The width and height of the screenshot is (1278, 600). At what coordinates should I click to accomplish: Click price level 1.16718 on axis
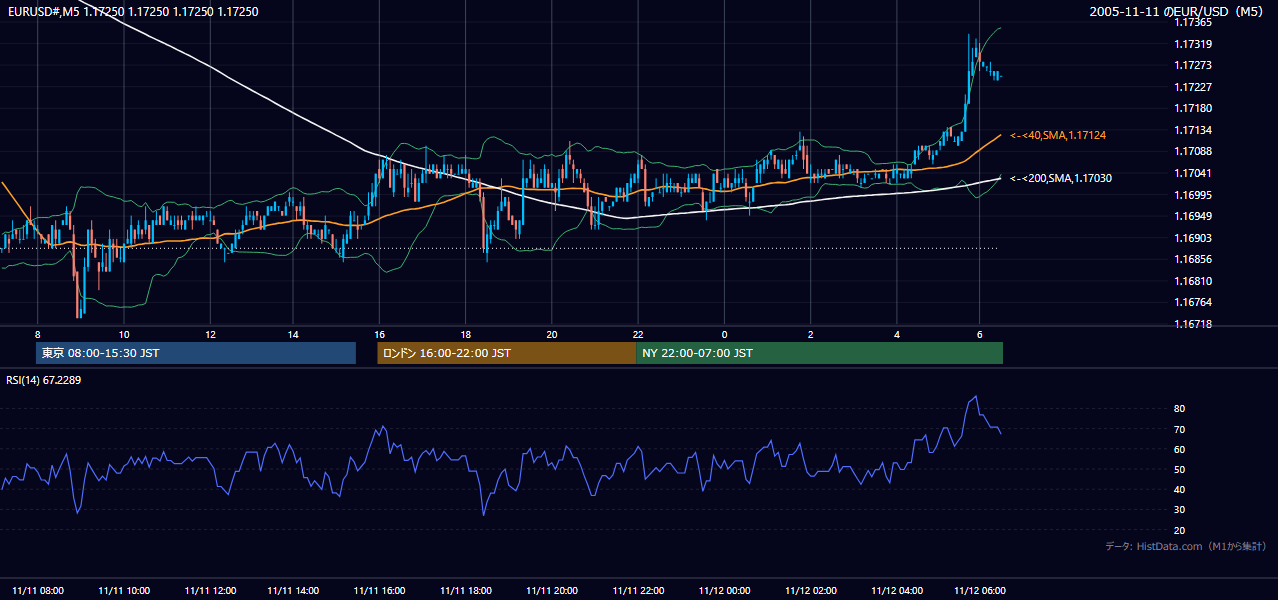1194,324
